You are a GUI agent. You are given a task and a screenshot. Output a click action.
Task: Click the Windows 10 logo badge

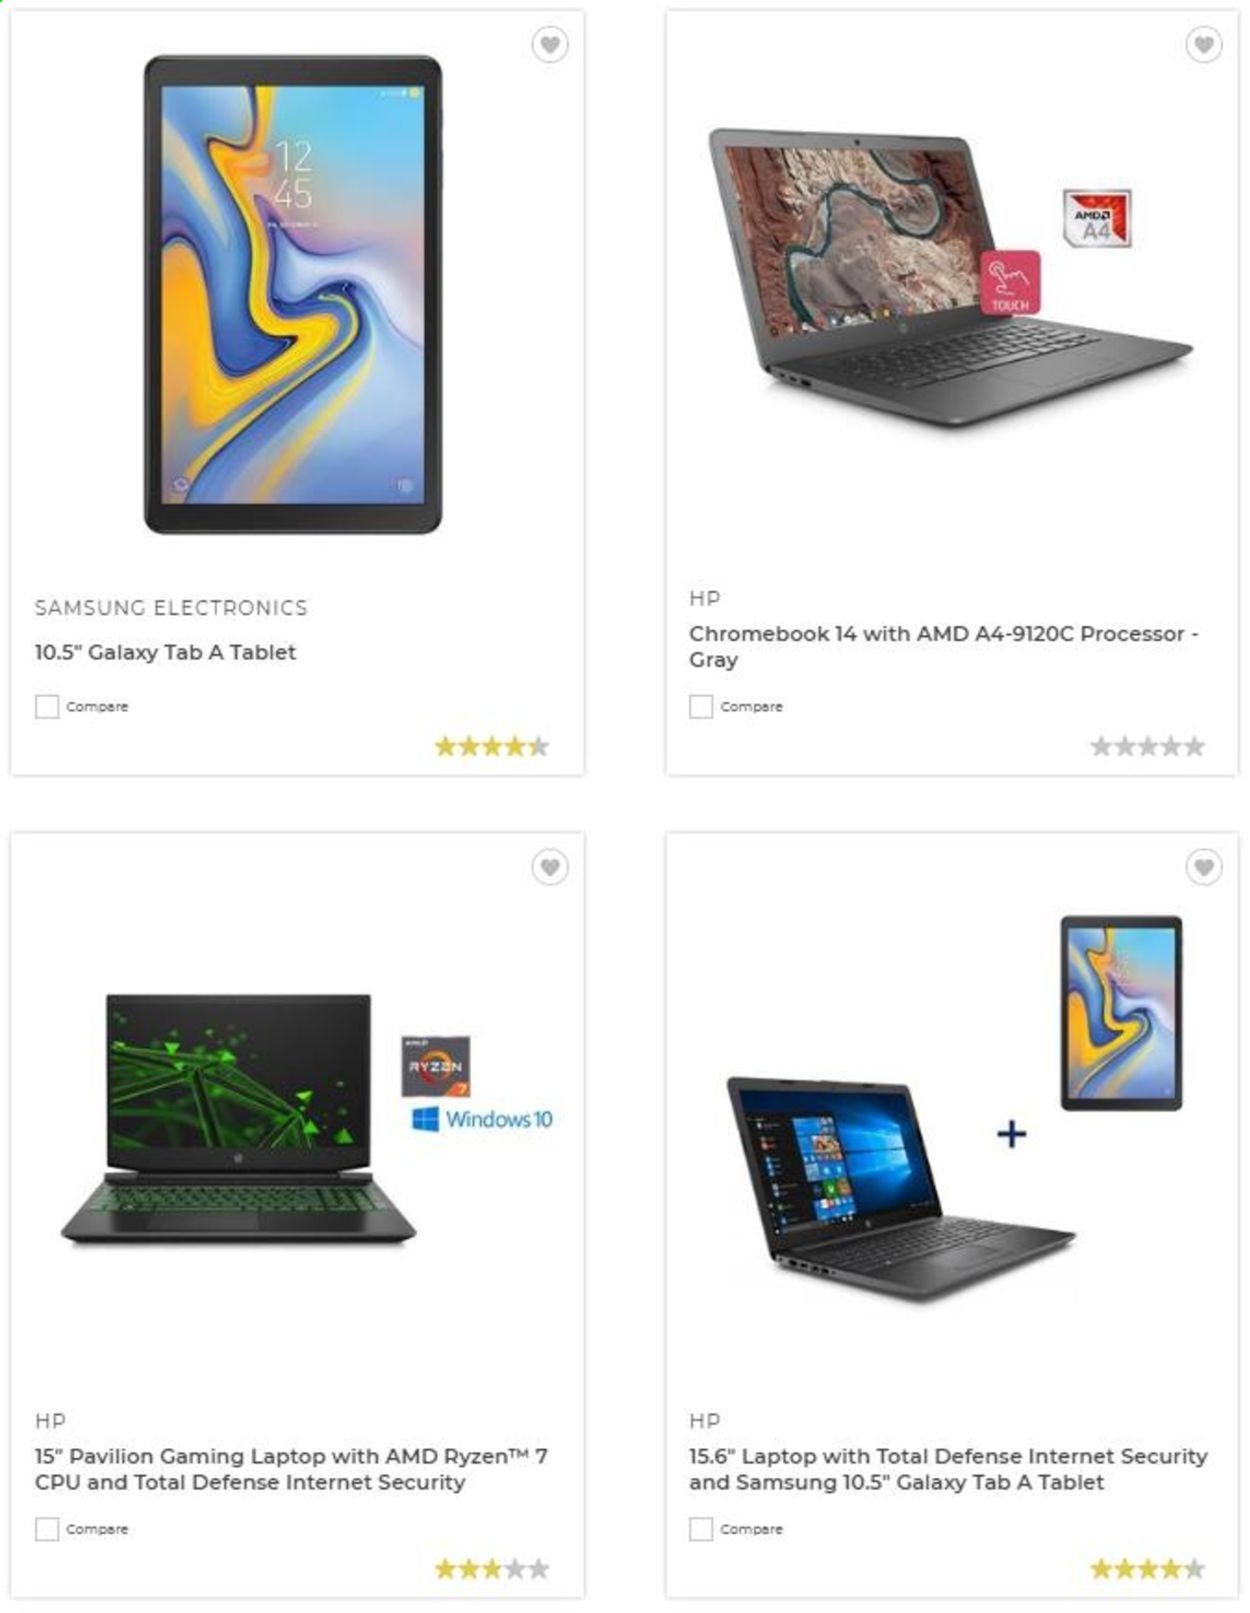(482, 1119)
